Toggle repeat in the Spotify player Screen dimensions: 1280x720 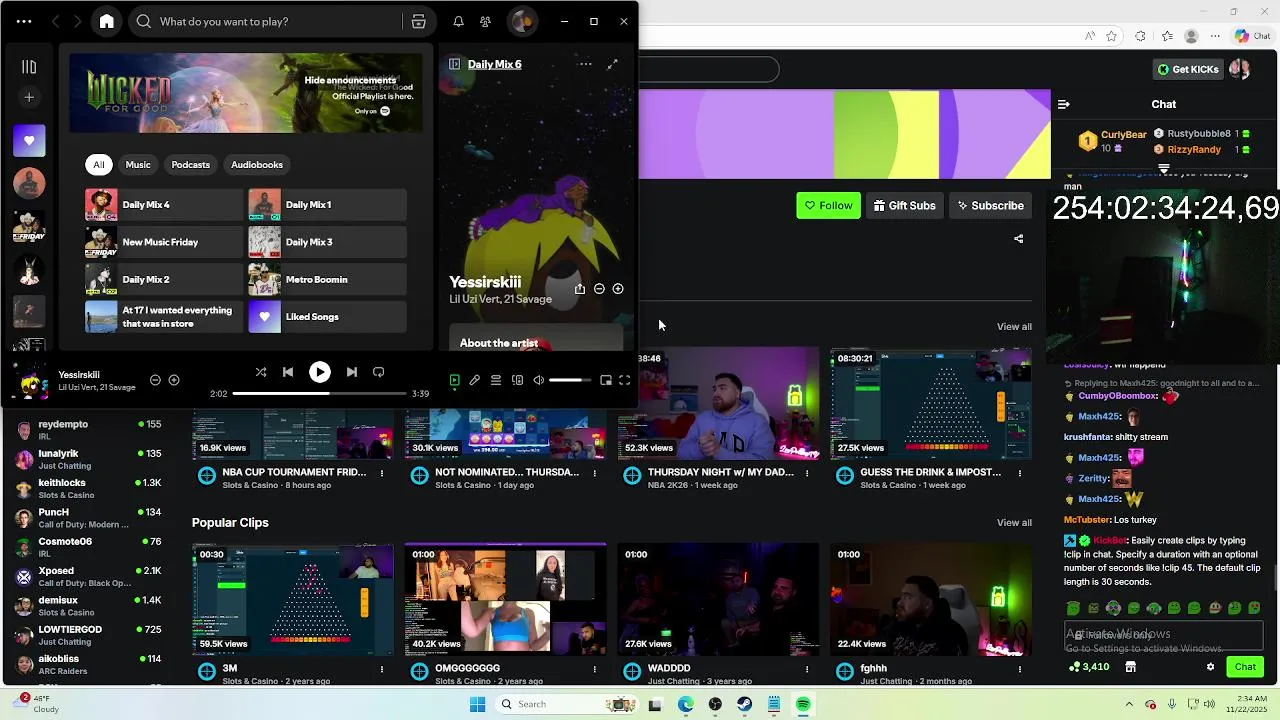[x=378, y=372]
